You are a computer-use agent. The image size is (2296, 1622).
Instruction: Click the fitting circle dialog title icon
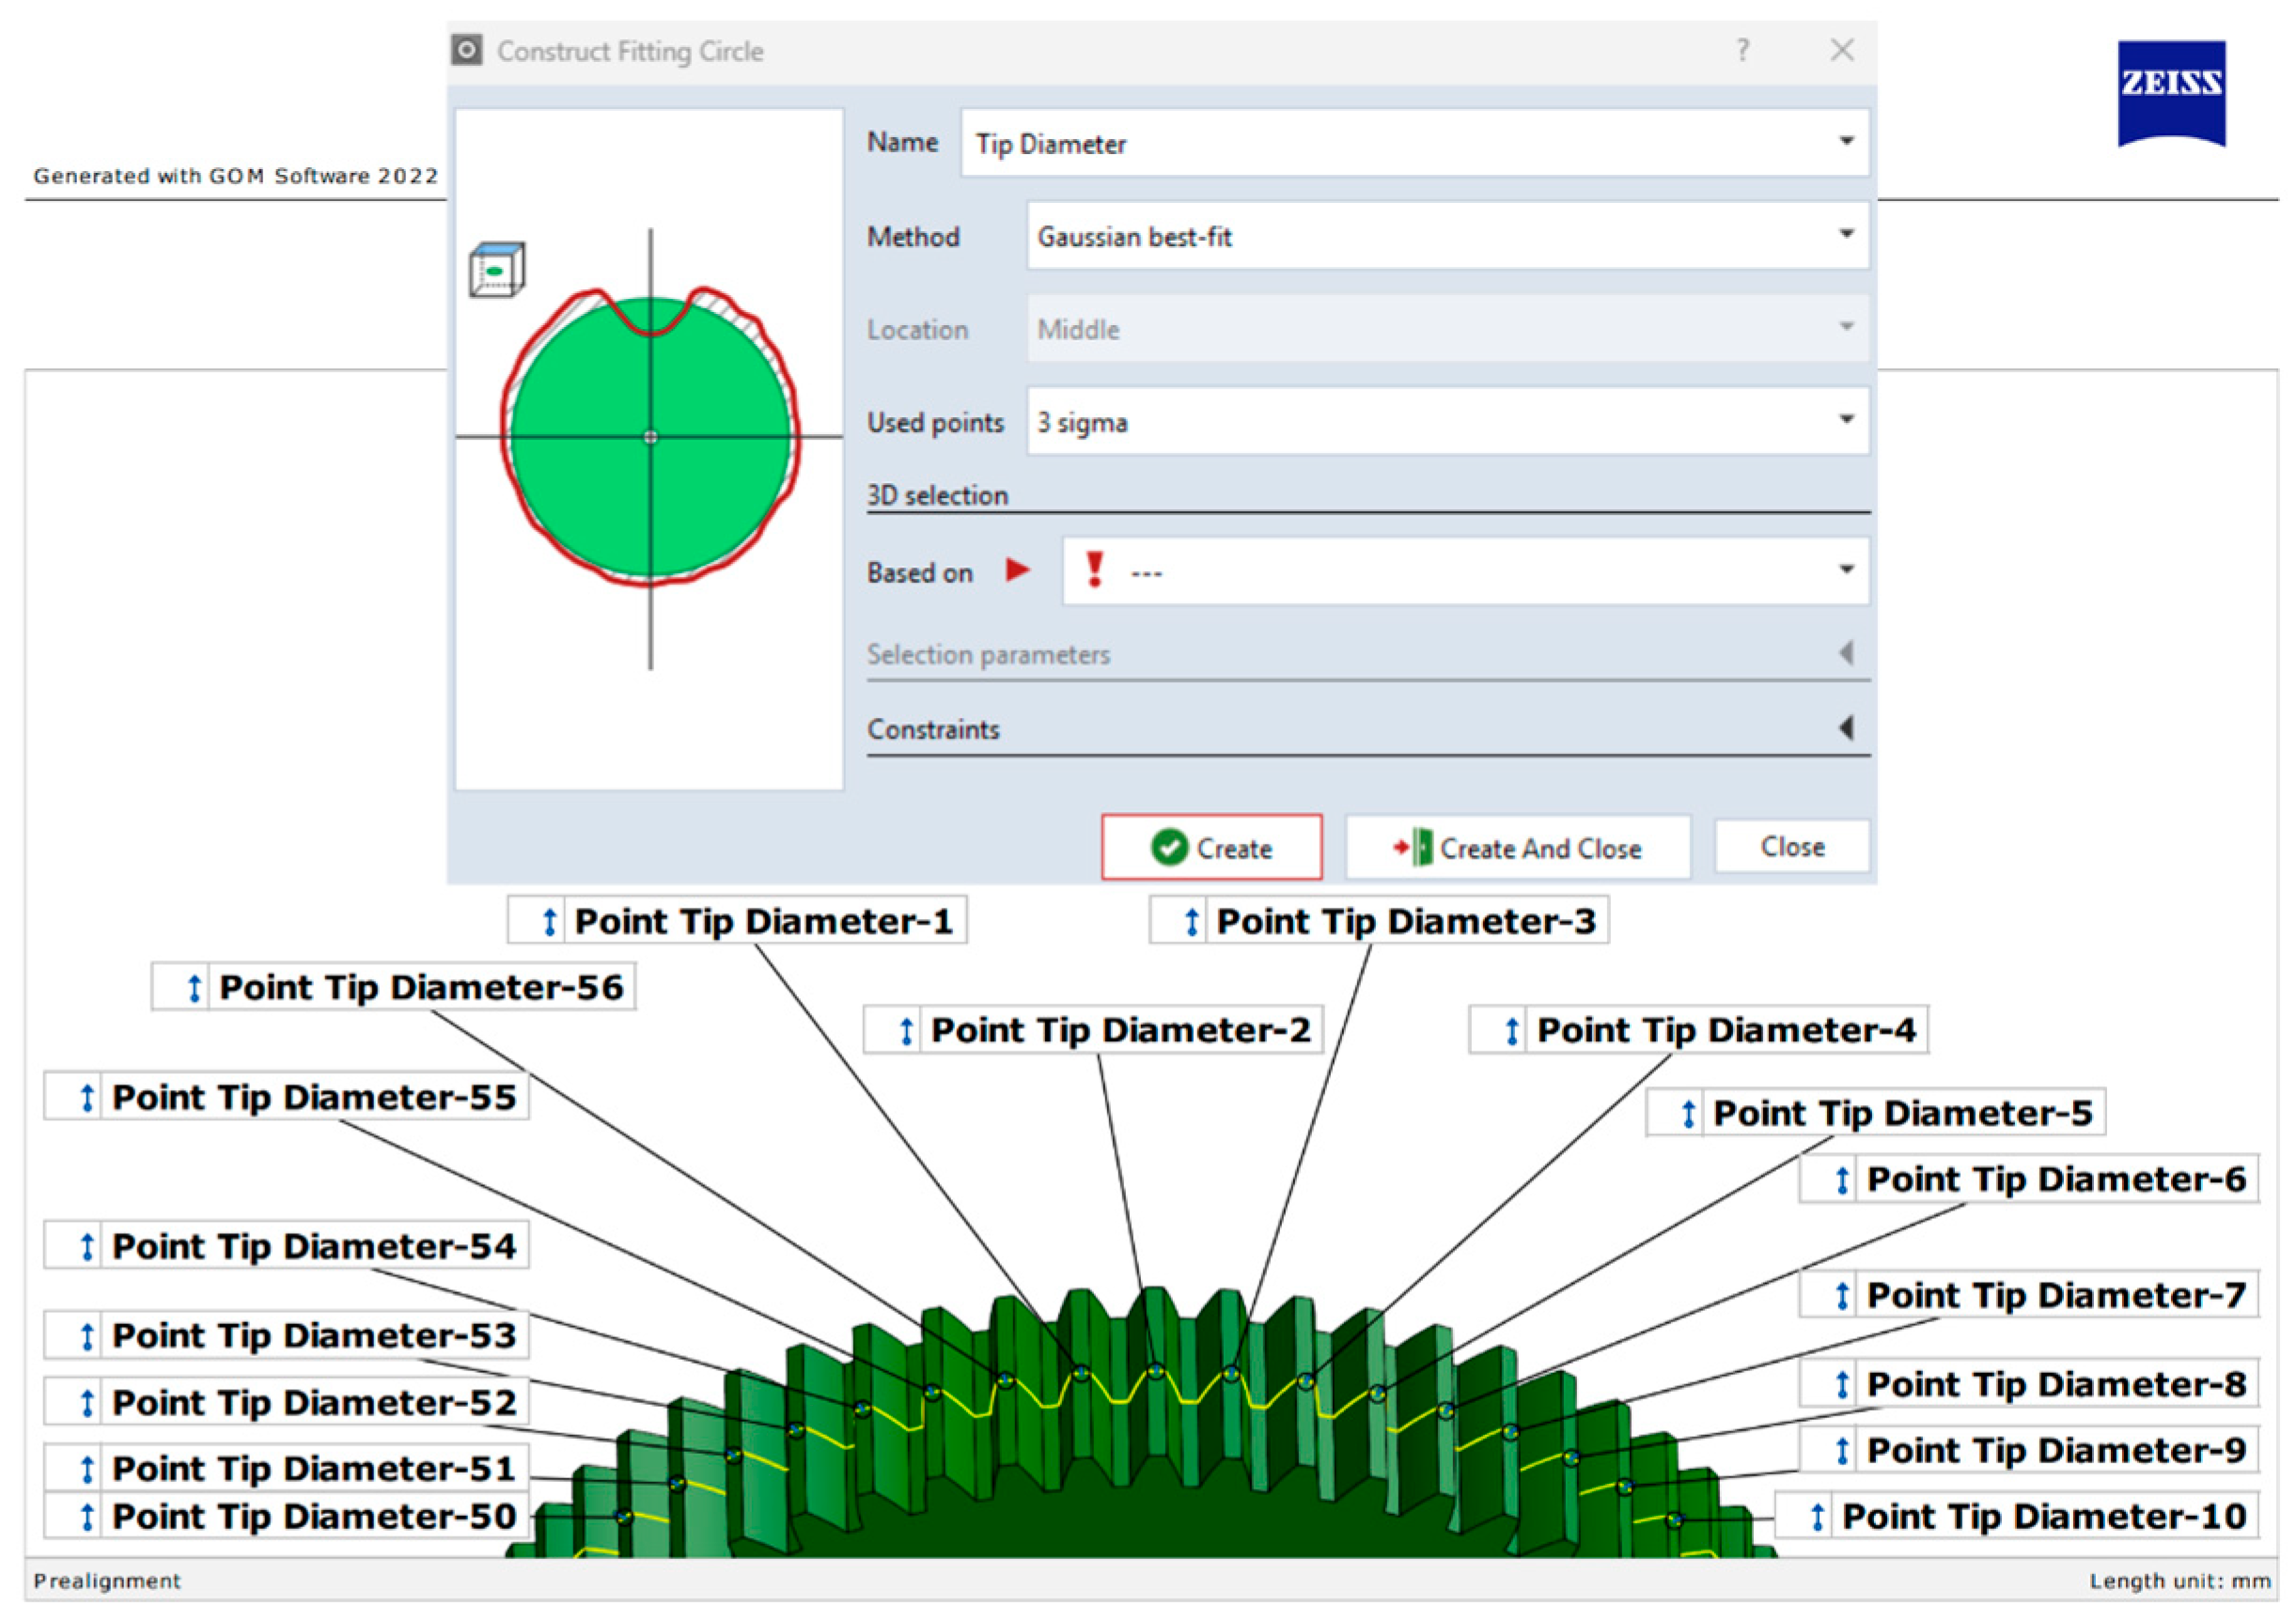467,50
